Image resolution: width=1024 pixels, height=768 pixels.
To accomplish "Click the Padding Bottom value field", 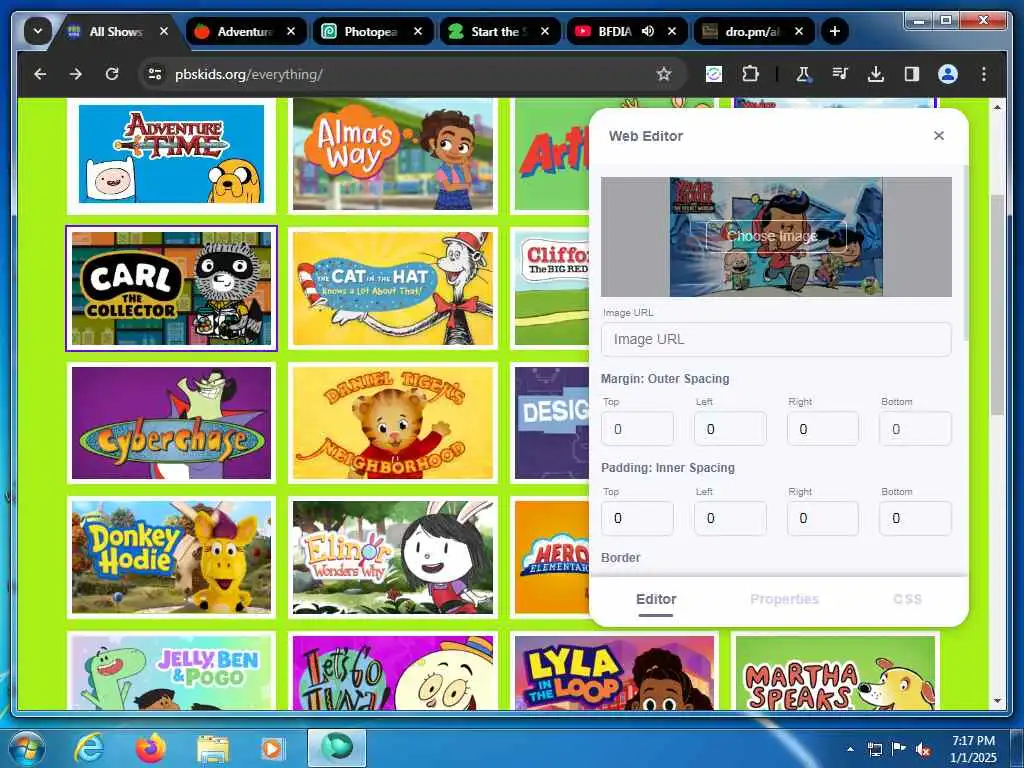I will [x=916, y=519].
